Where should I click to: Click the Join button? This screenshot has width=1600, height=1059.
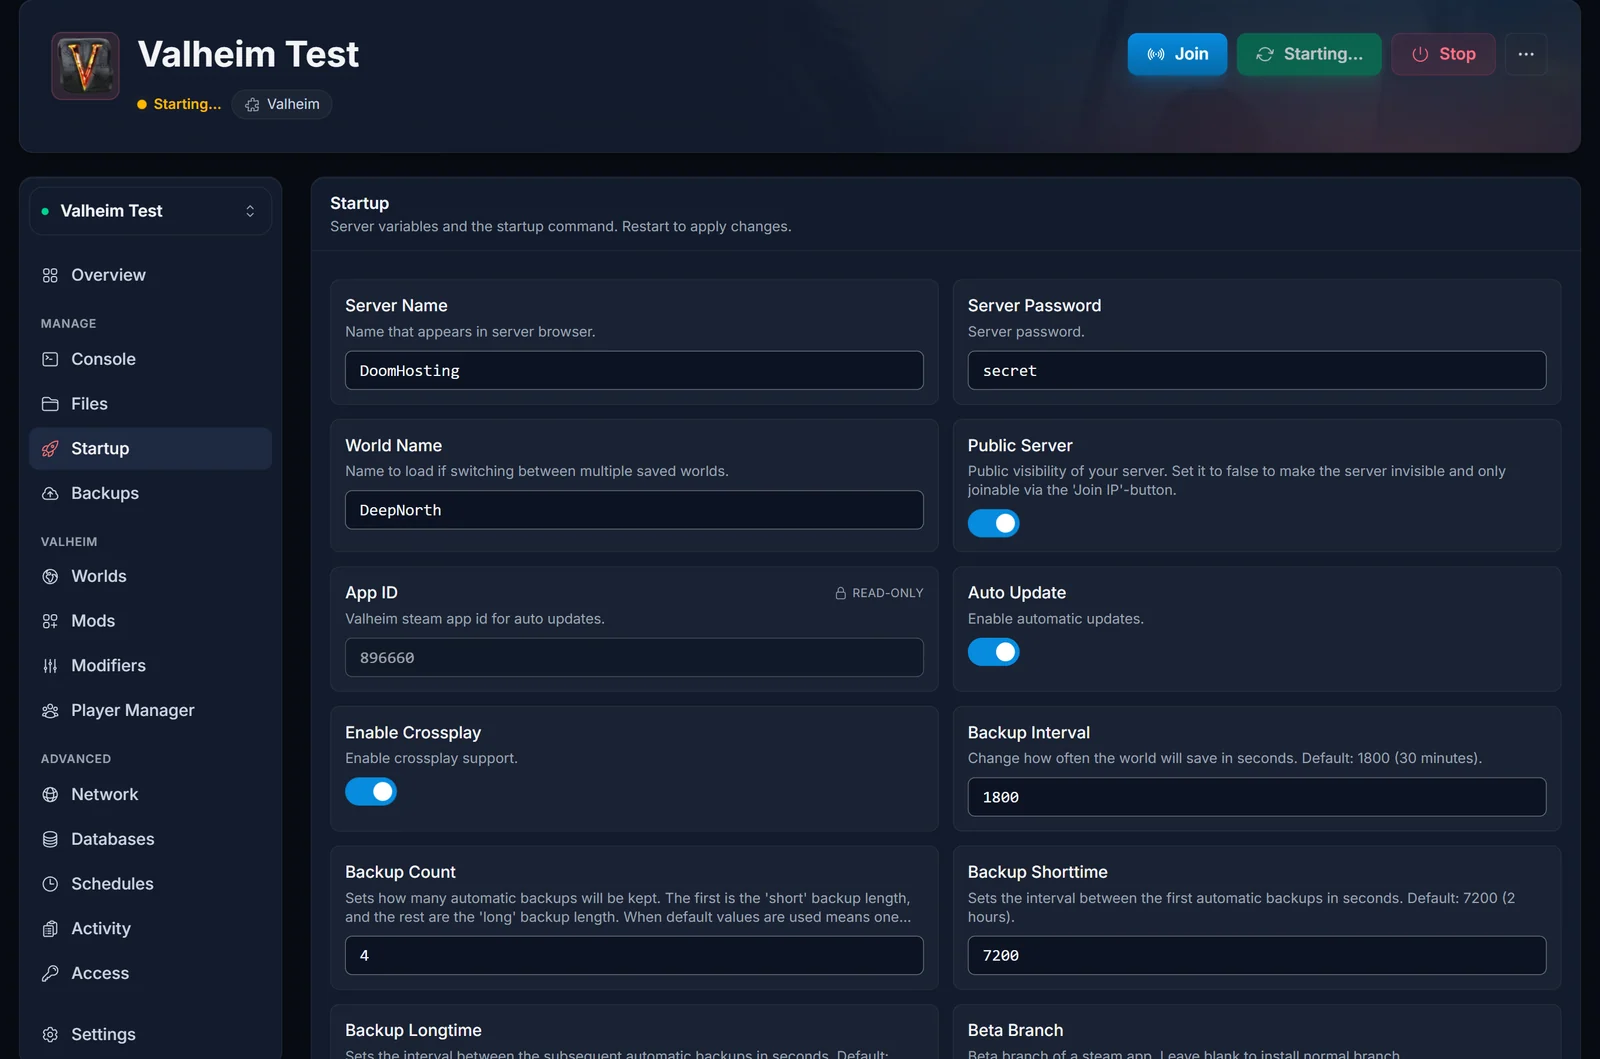point(1177,54)
